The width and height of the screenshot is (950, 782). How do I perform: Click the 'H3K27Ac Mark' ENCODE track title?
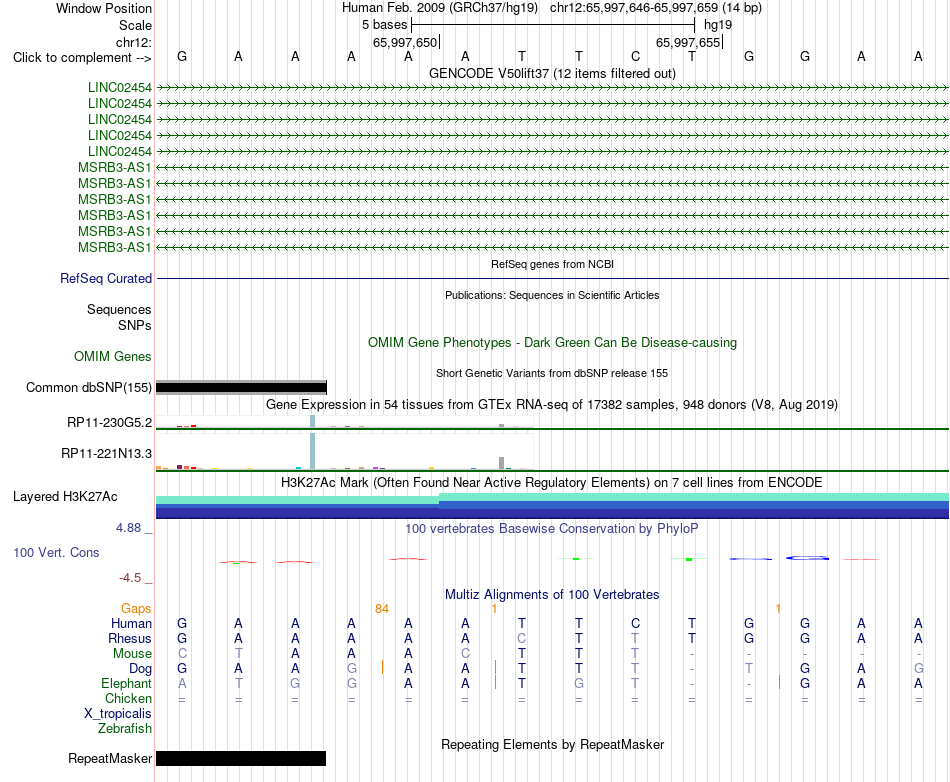coord(552,482)
